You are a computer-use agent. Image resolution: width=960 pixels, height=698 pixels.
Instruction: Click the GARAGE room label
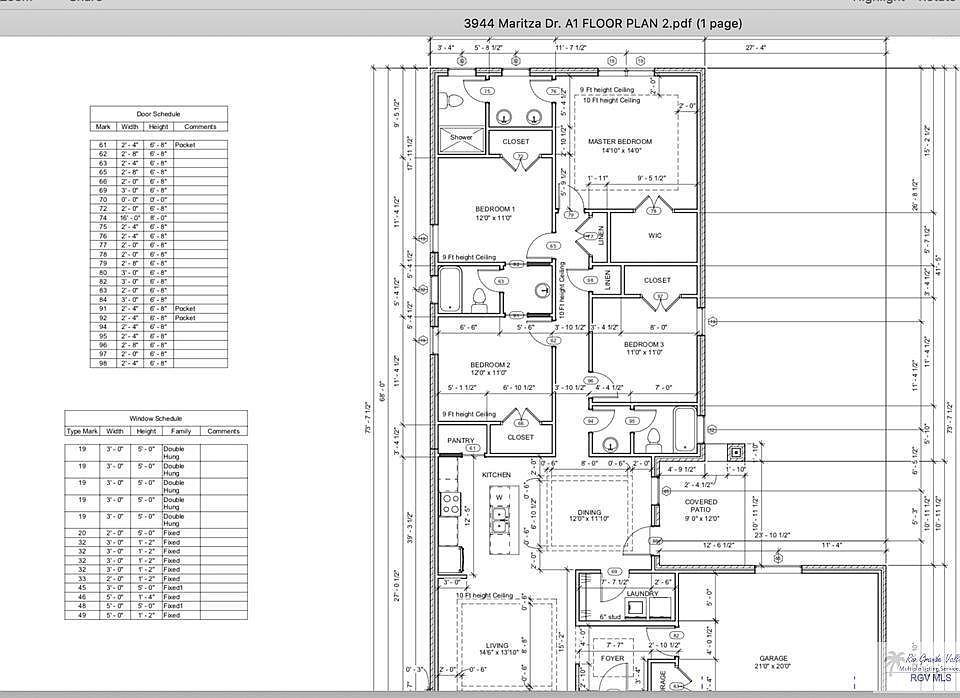pos(773,658)
